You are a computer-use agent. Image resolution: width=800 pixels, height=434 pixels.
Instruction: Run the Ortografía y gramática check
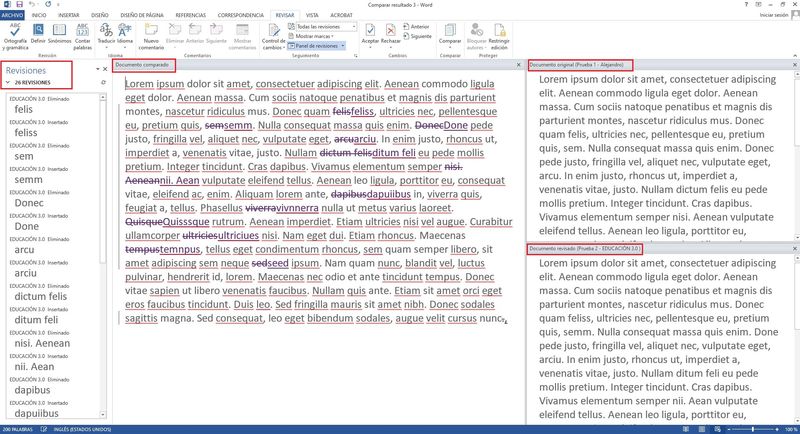click(x=15, y=37)
